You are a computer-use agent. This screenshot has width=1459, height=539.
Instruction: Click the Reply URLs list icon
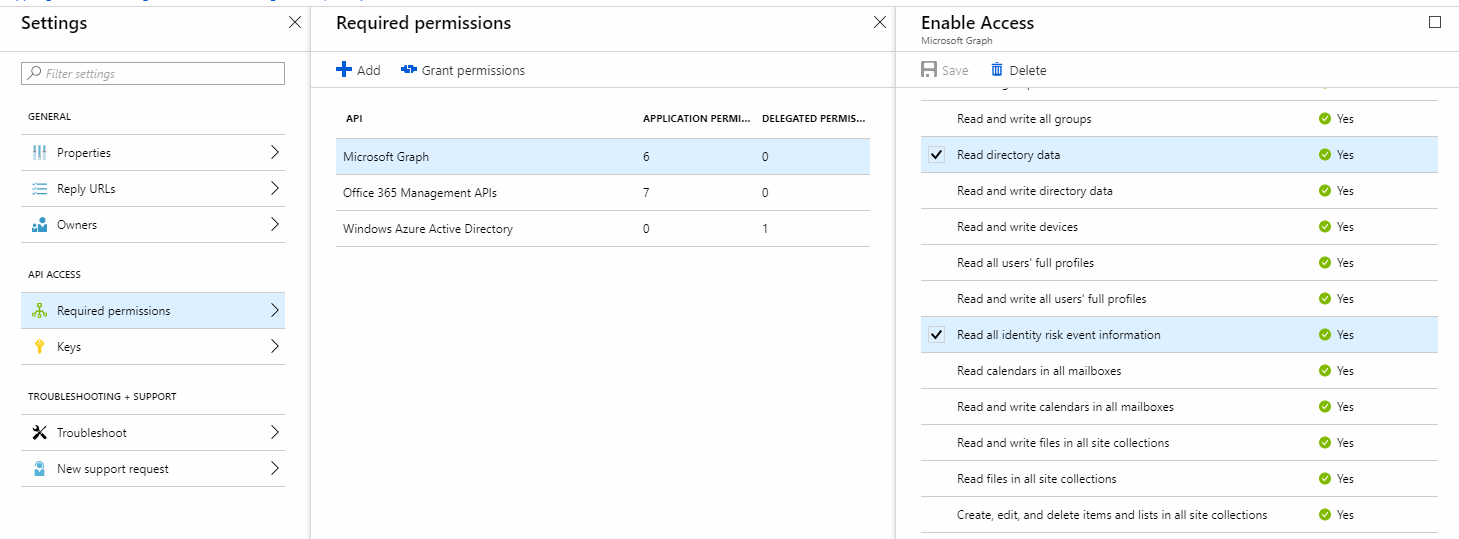tap(40, 189)
